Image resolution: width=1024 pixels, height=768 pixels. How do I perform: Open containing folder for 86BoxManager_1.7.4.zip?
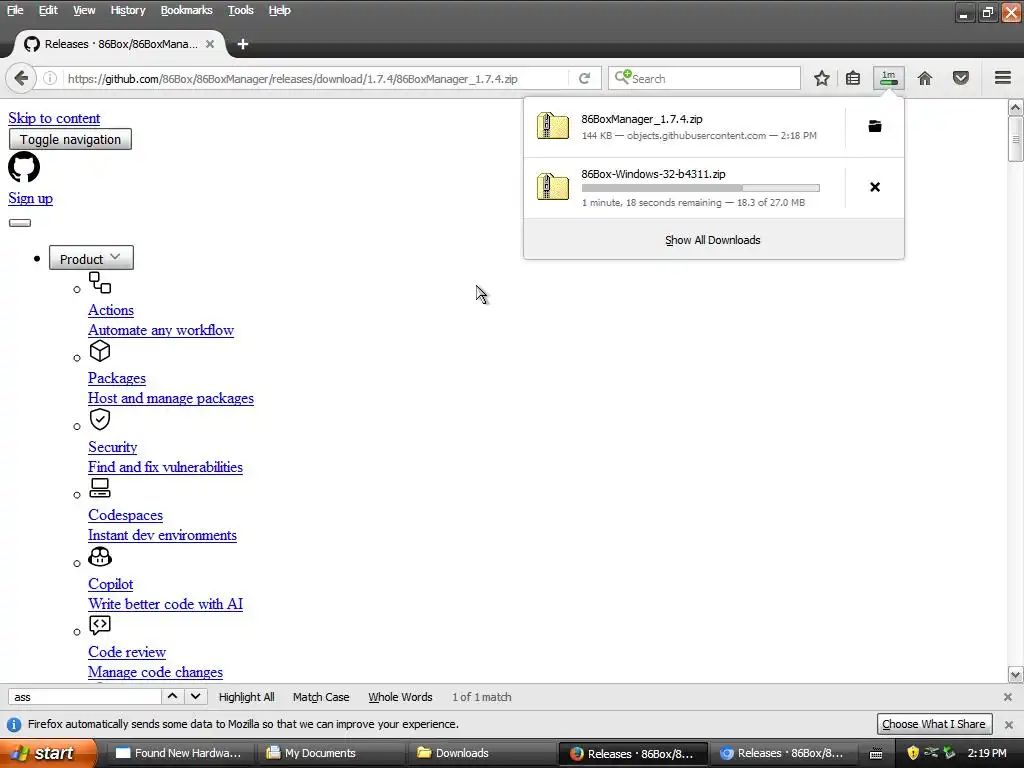(875, 126)
